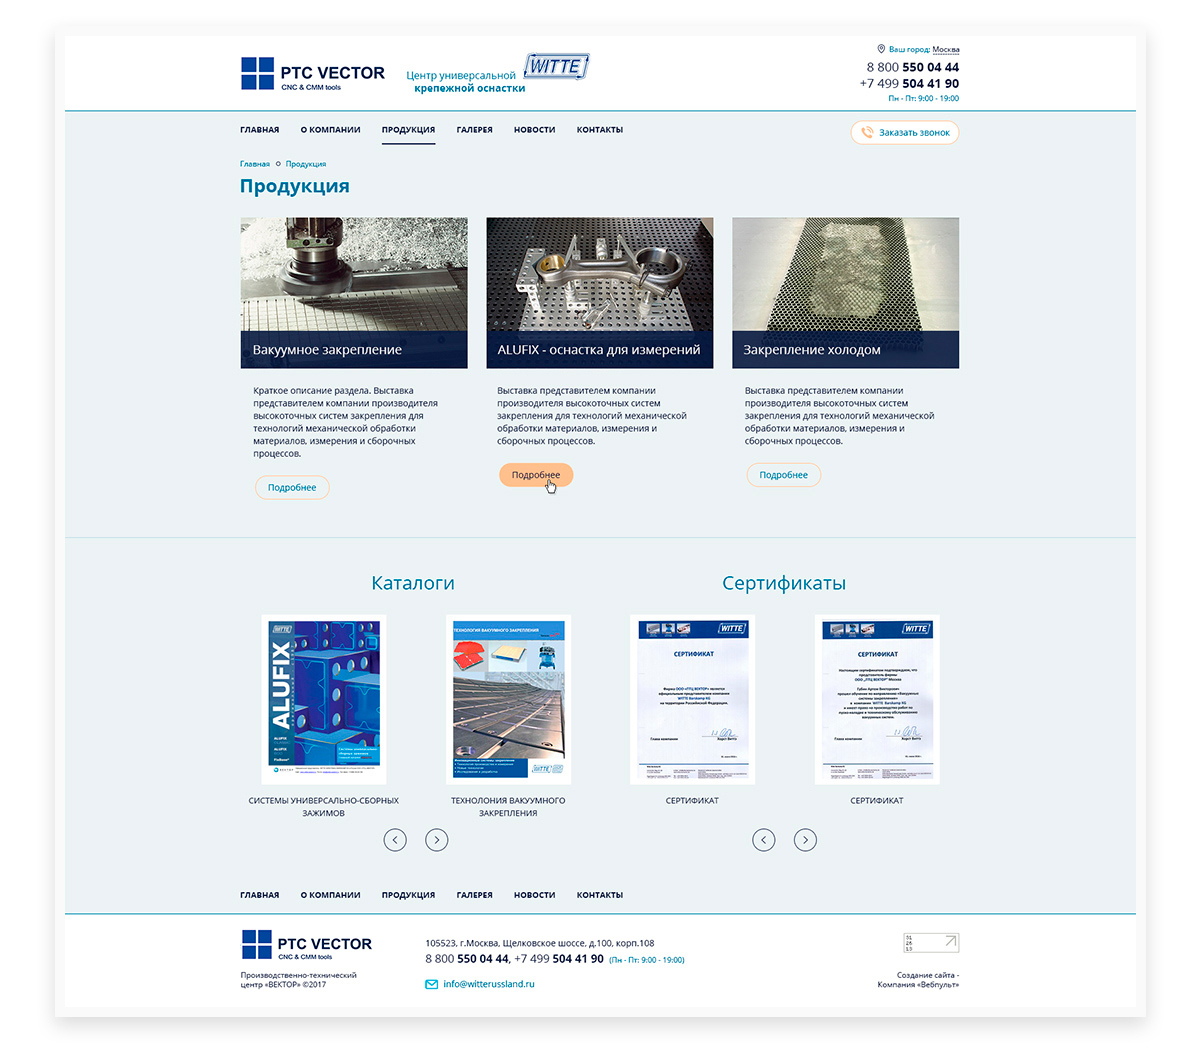Click Подробнее under Закрепление холодом
This screenshot has width=1200, height=1047.
(784, 475)
